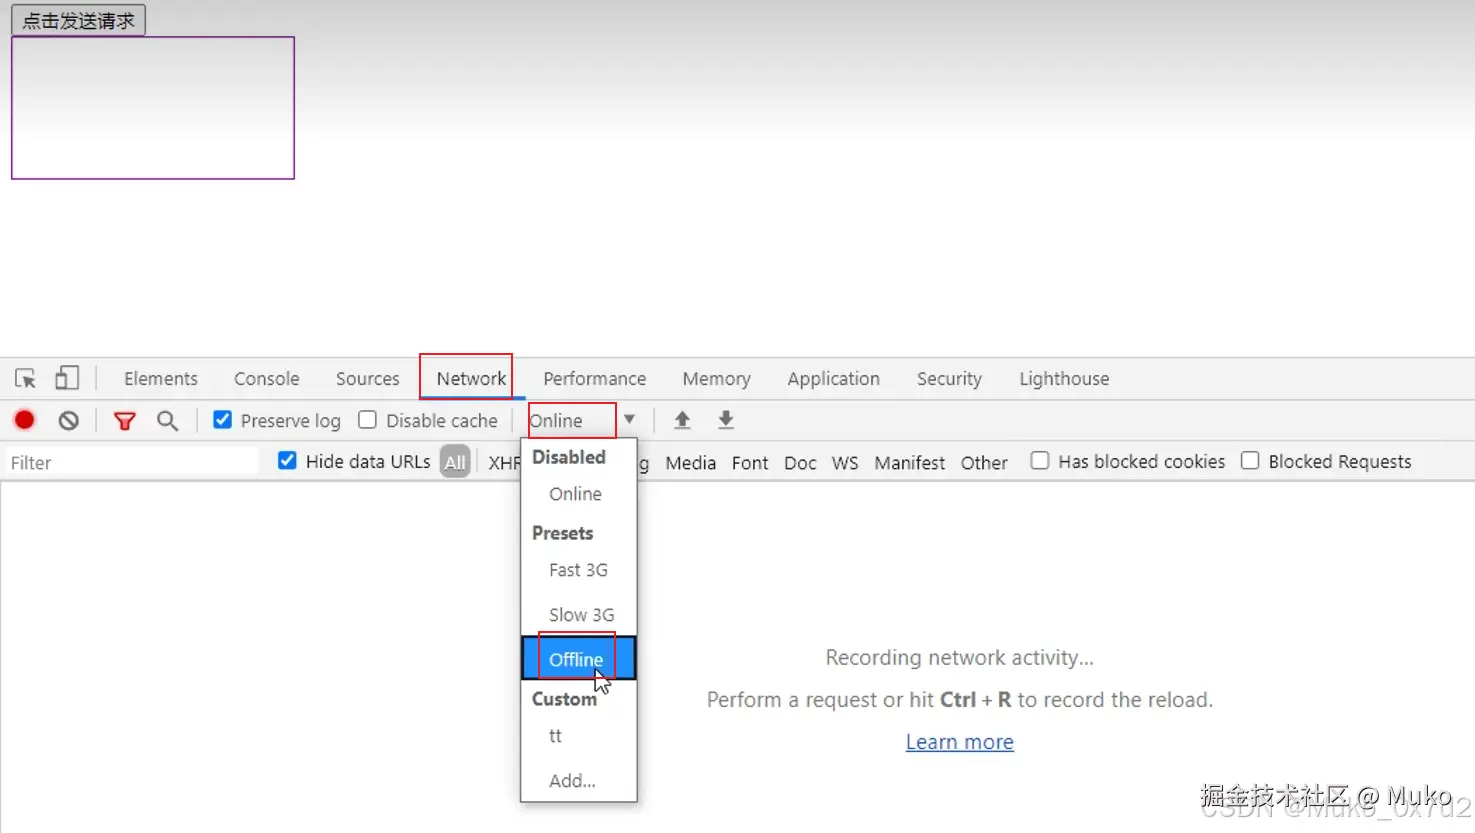Select the Offline throttling option
1475x833 pixels.
pos(578,659)
